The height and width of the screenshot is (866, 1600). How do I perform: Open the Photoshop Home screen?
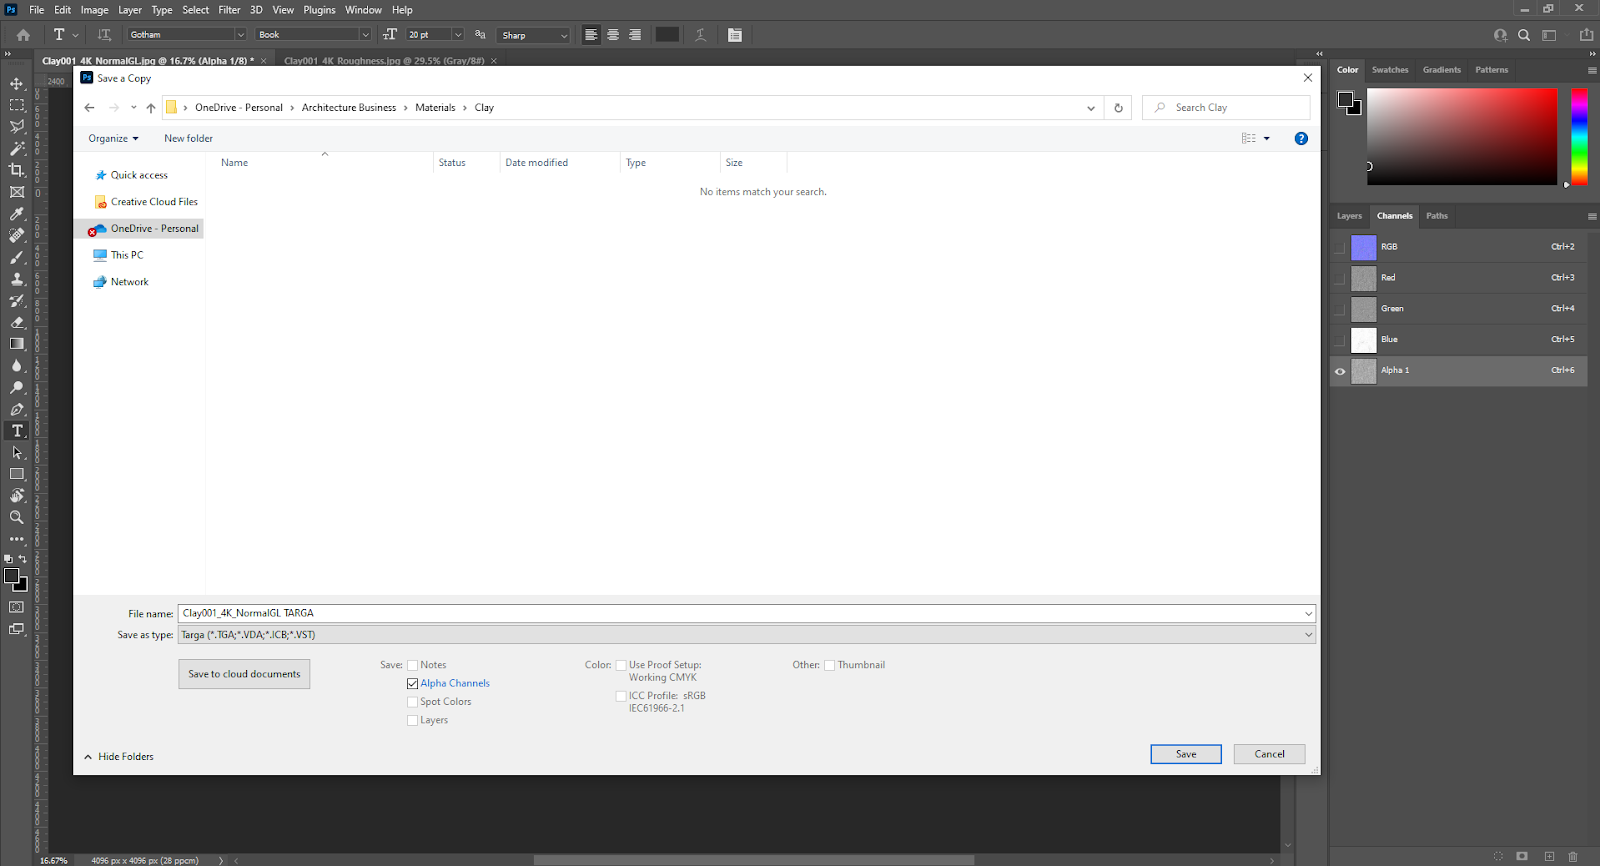tap(23, 35)
